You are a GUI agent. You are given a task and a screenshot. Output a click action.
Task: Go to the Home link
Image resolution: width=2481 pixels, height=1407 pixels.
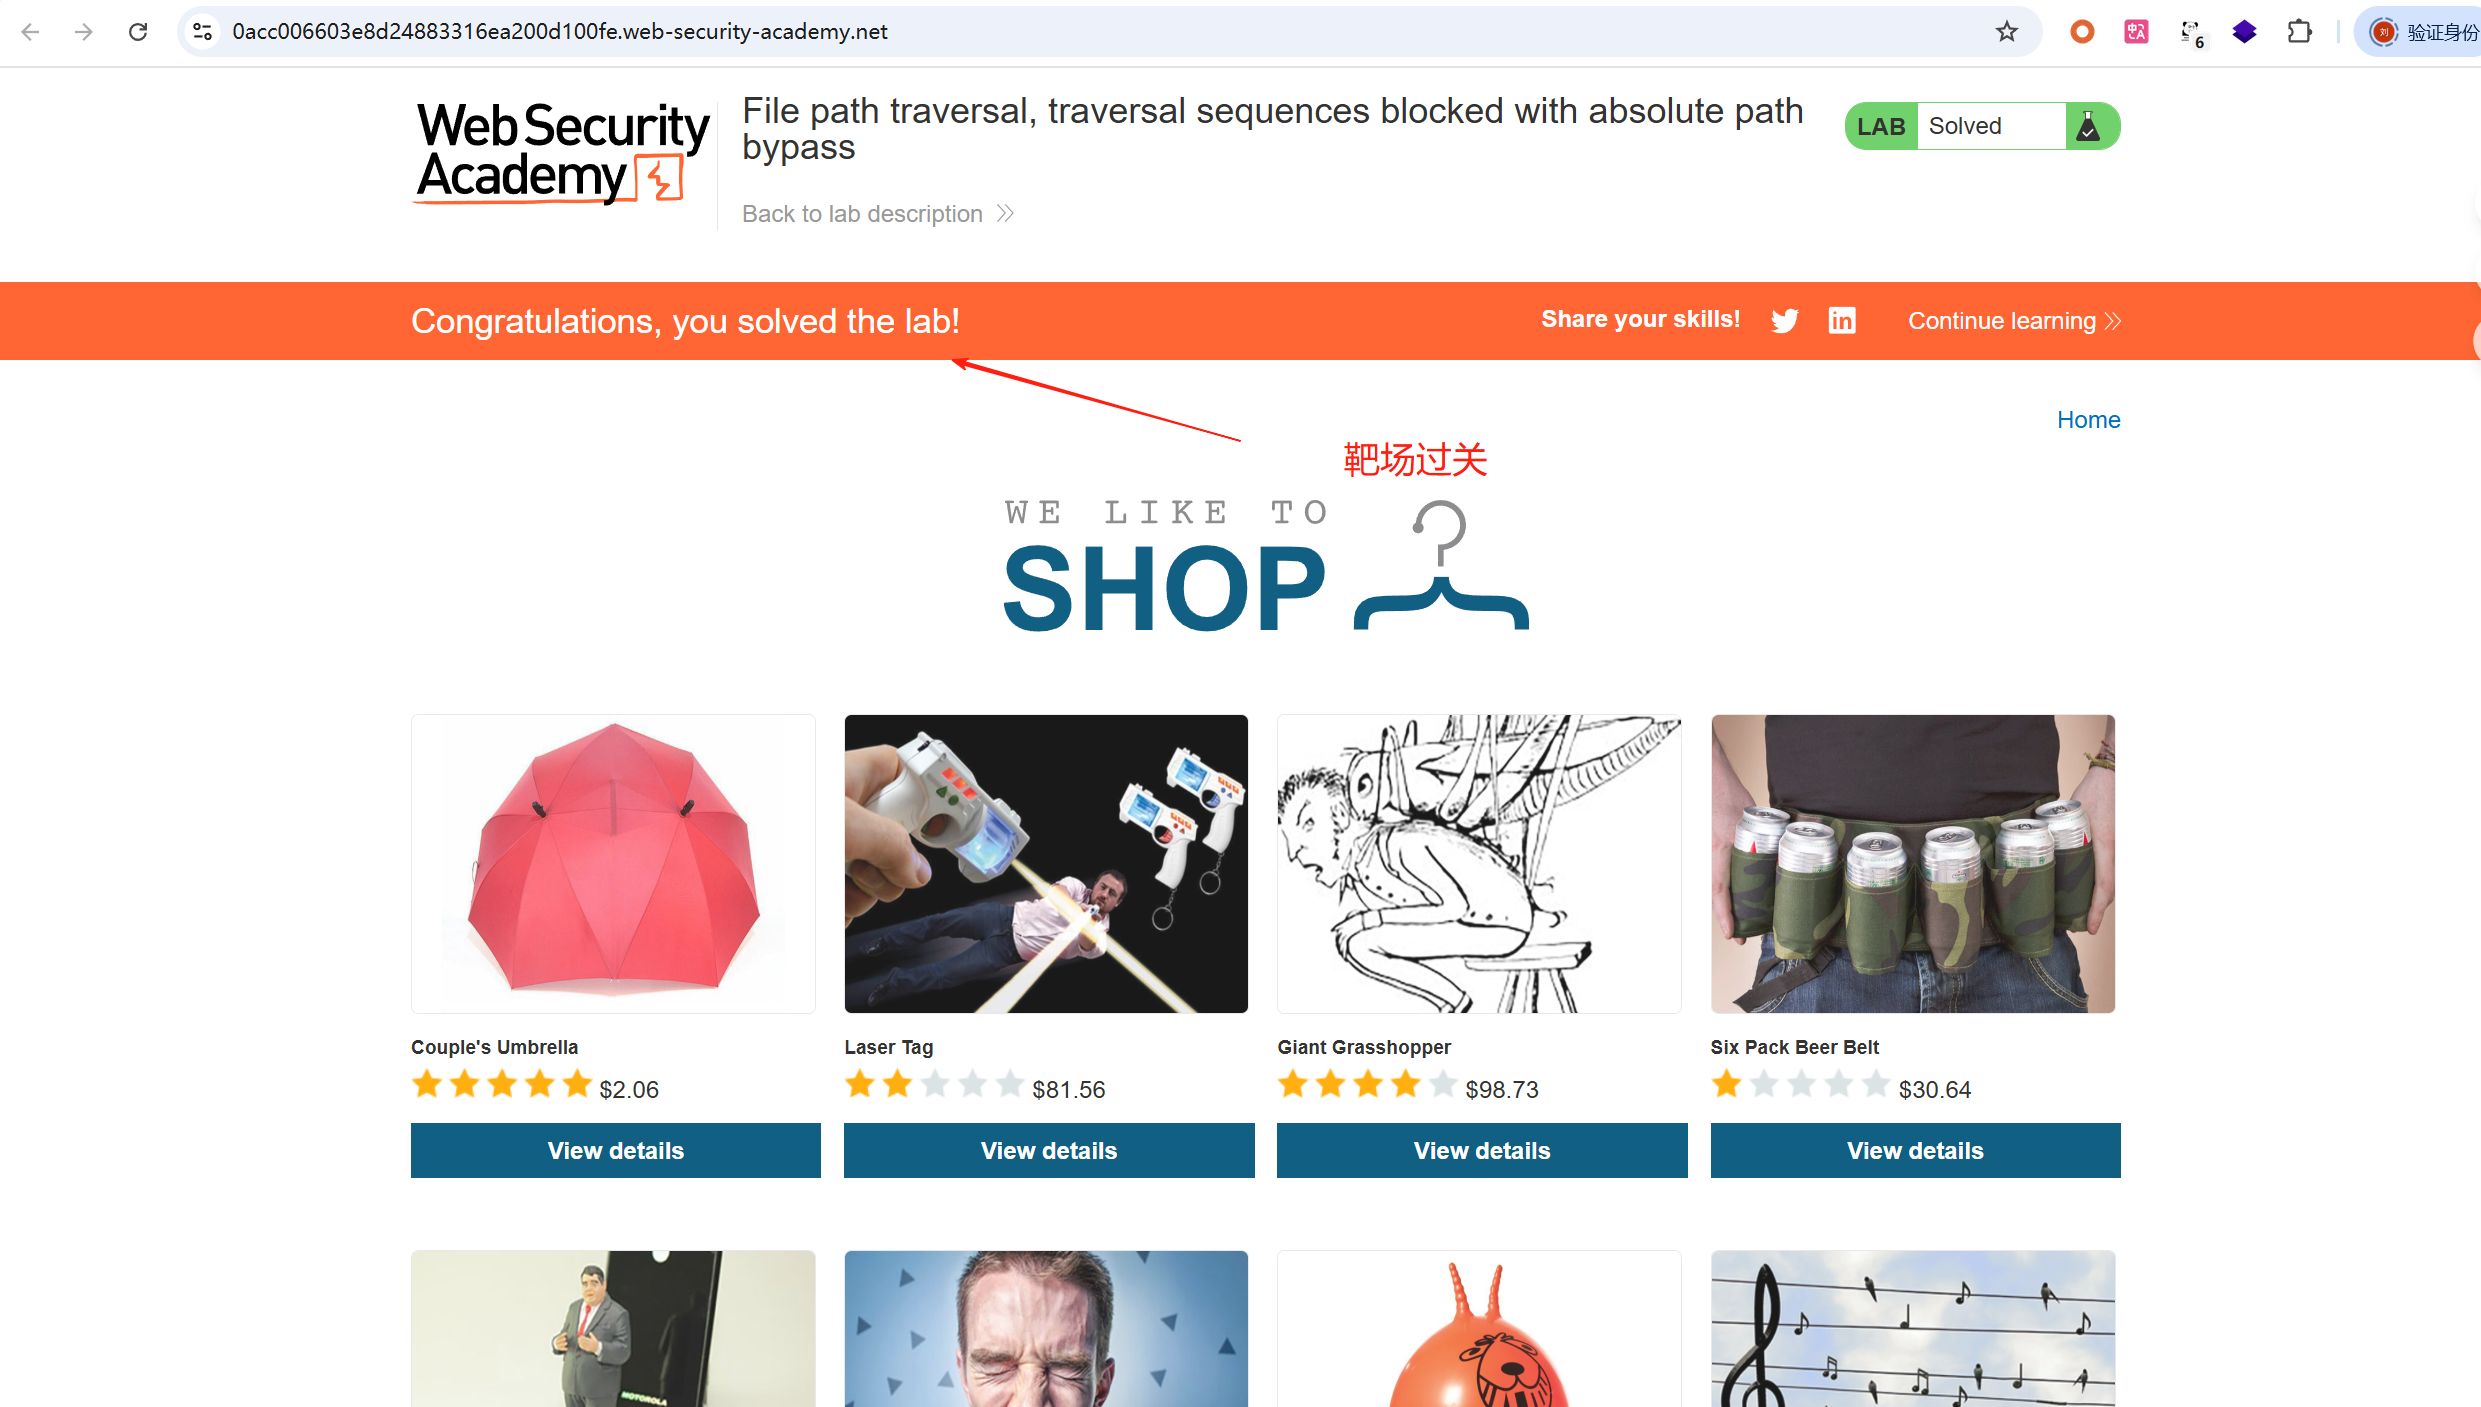2088,420
